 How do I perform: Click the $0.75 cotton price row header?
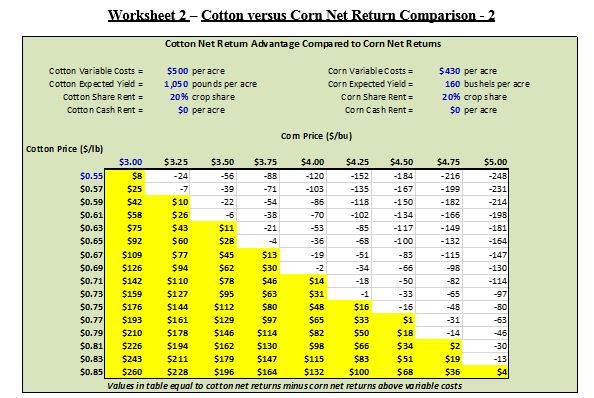(91, 307)
